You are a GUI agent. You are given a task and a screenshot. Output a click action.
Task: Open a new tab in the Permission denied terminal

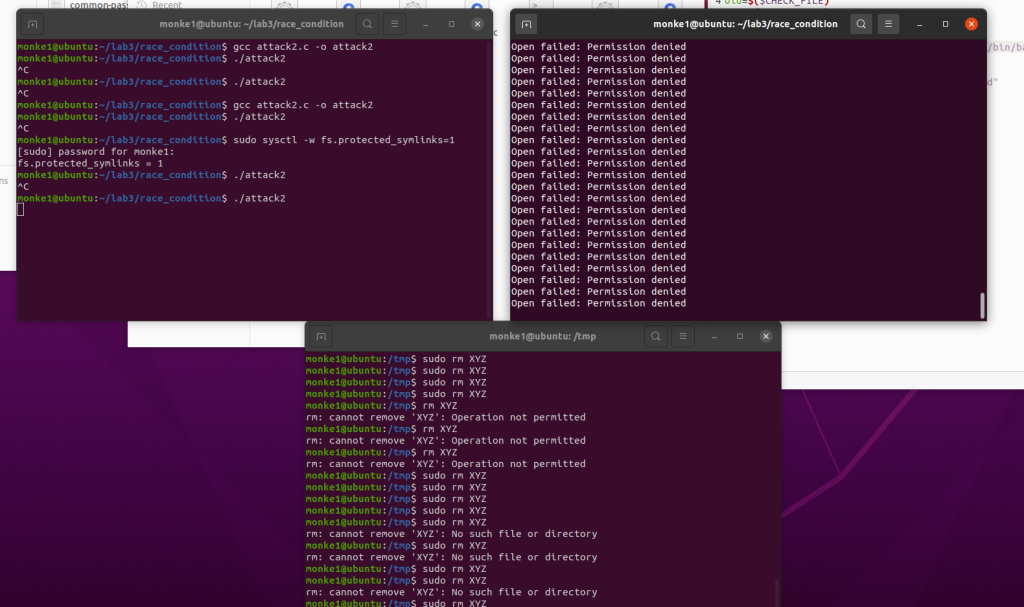click(x=526, y=24)
